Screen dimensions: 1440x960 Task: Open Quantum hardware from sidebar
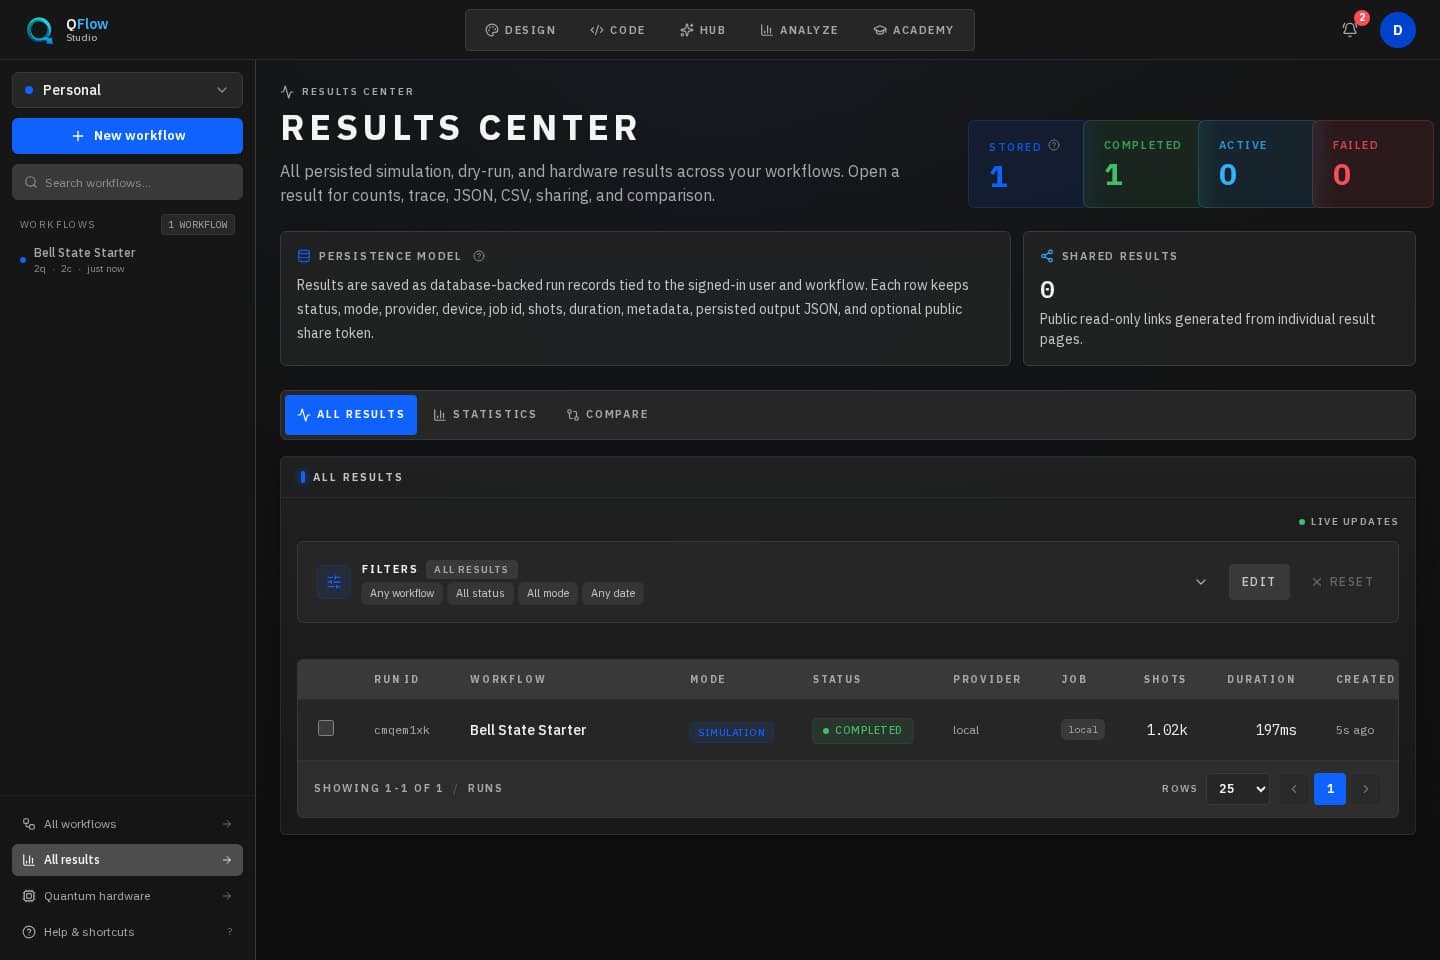coord(127,896)
